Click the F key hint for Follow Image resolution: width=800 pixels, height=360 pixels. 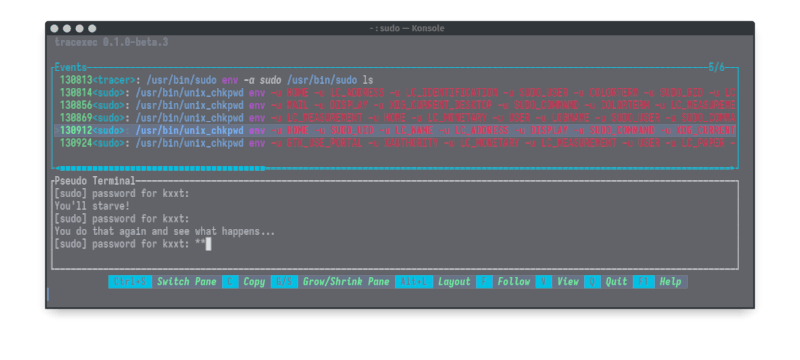[x=484, y=281]
